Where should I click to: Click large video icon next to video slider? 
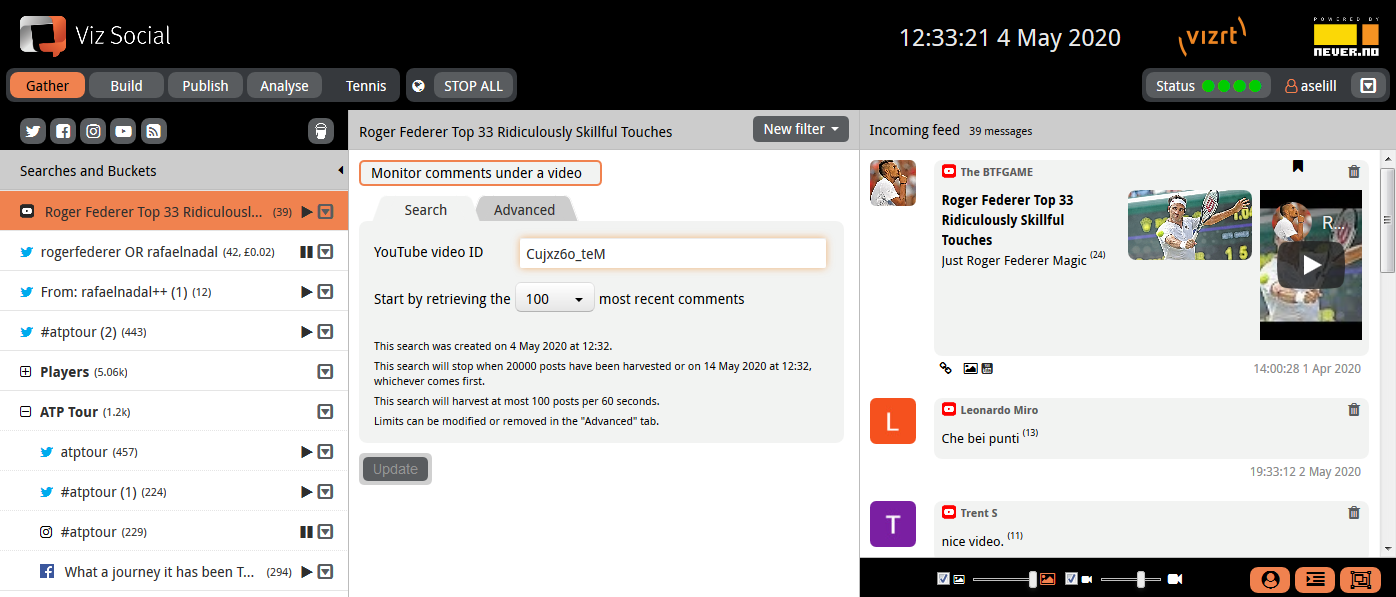coord(1175,579)
